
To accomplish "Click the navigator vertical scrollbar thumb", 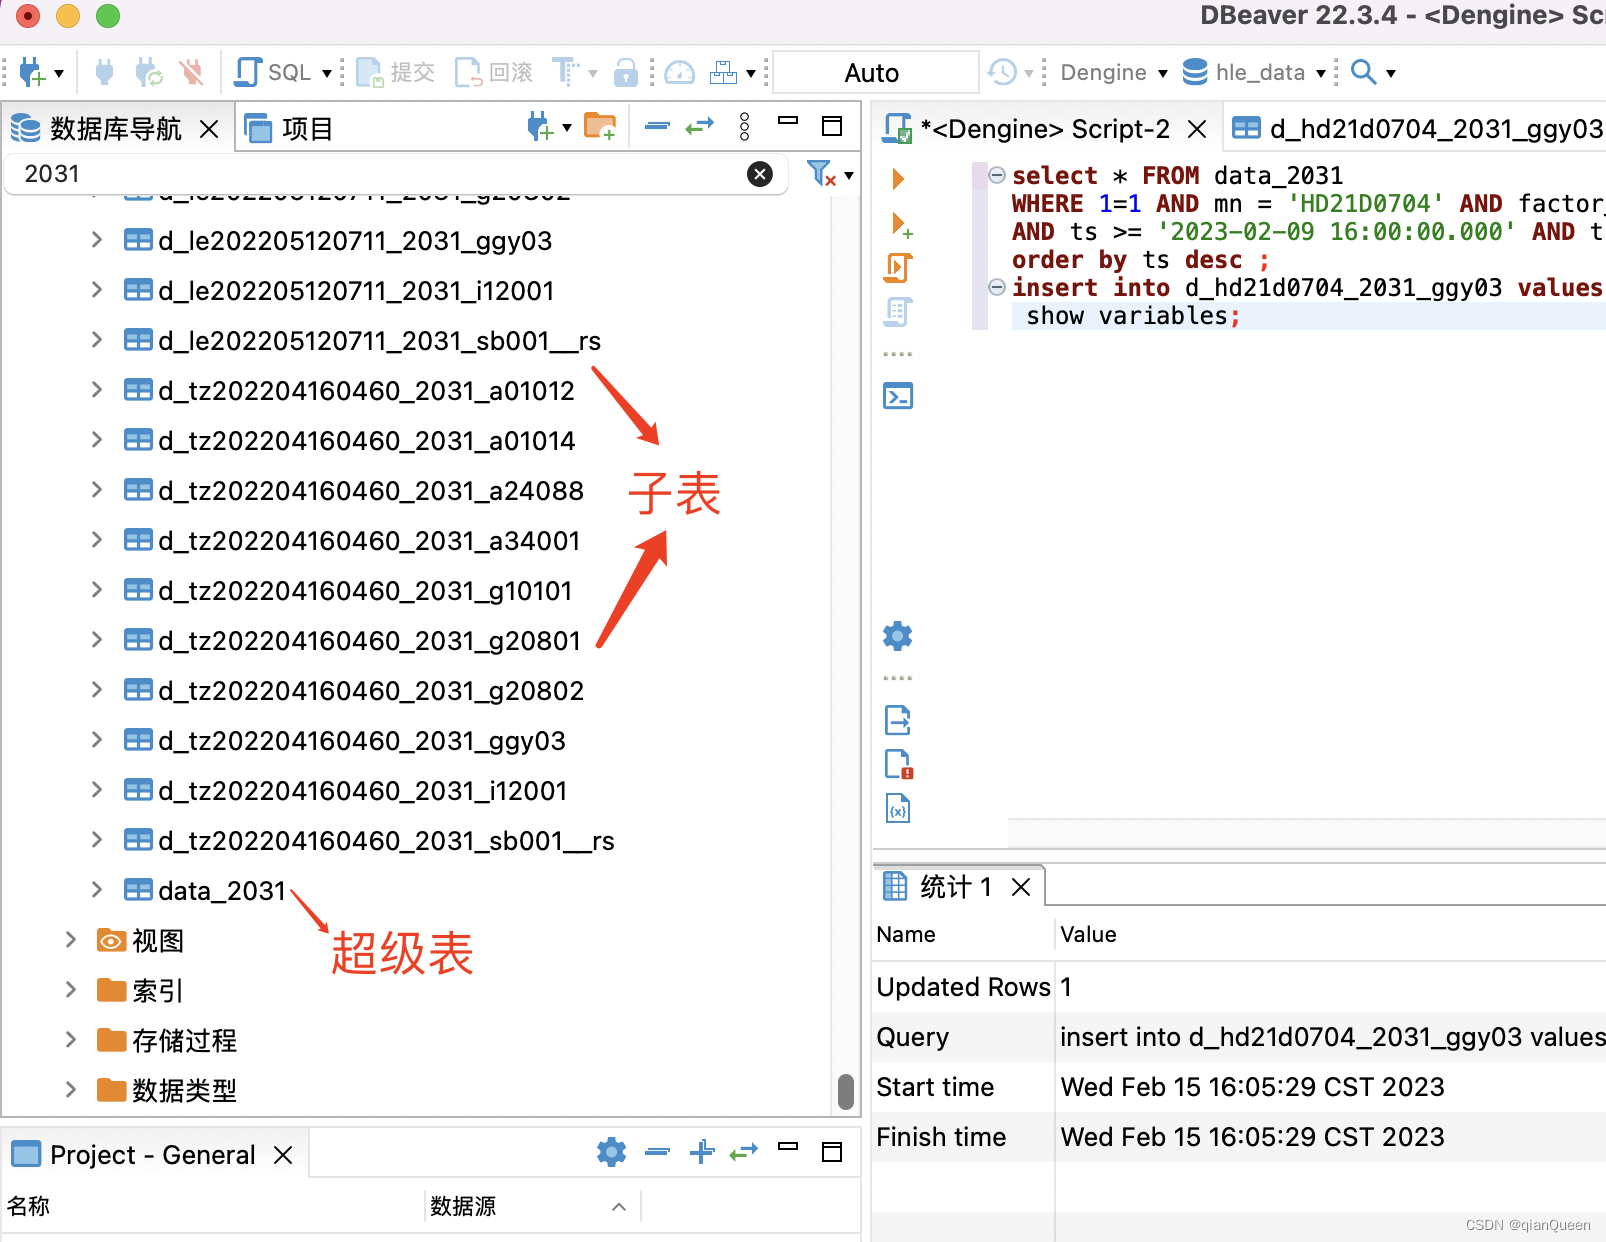I will (x=846, y=1092).
